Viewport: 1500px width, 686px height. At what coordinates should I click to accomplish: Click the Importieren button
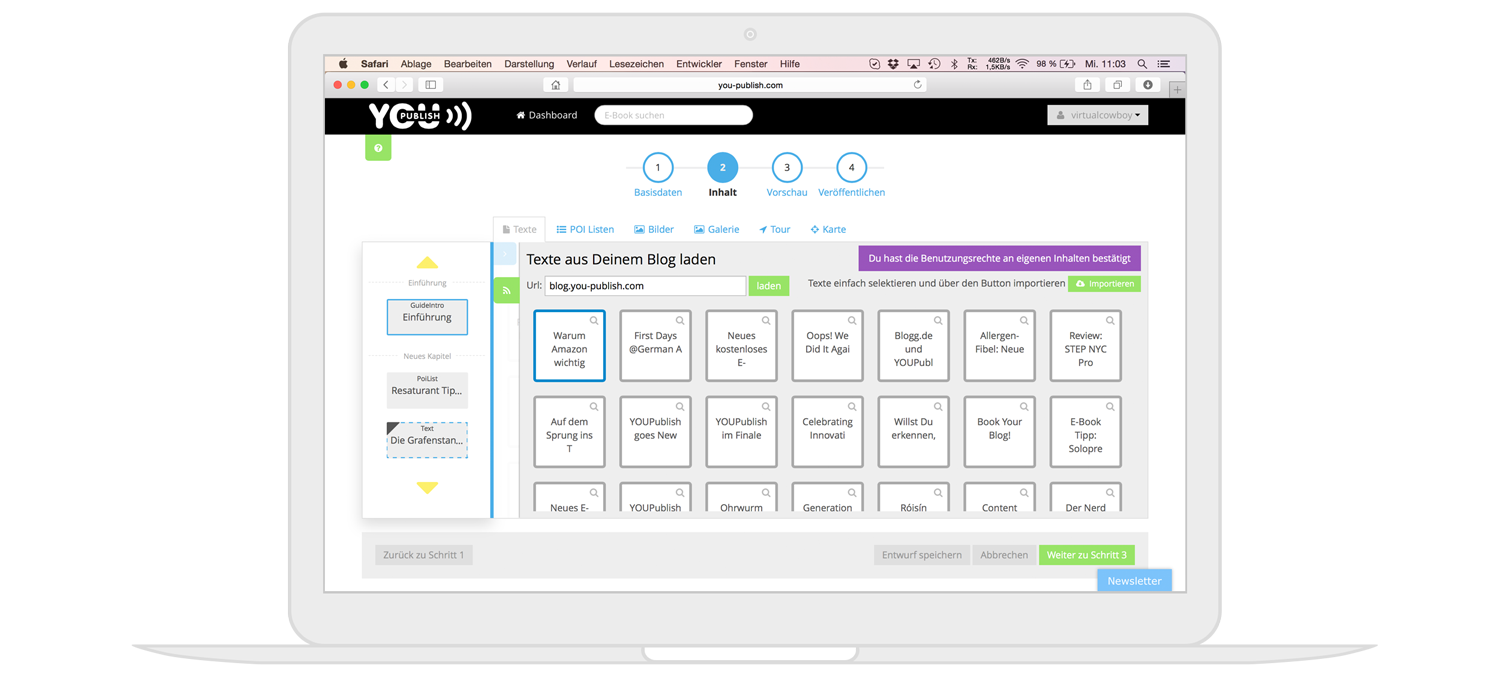pos(1104,284)
